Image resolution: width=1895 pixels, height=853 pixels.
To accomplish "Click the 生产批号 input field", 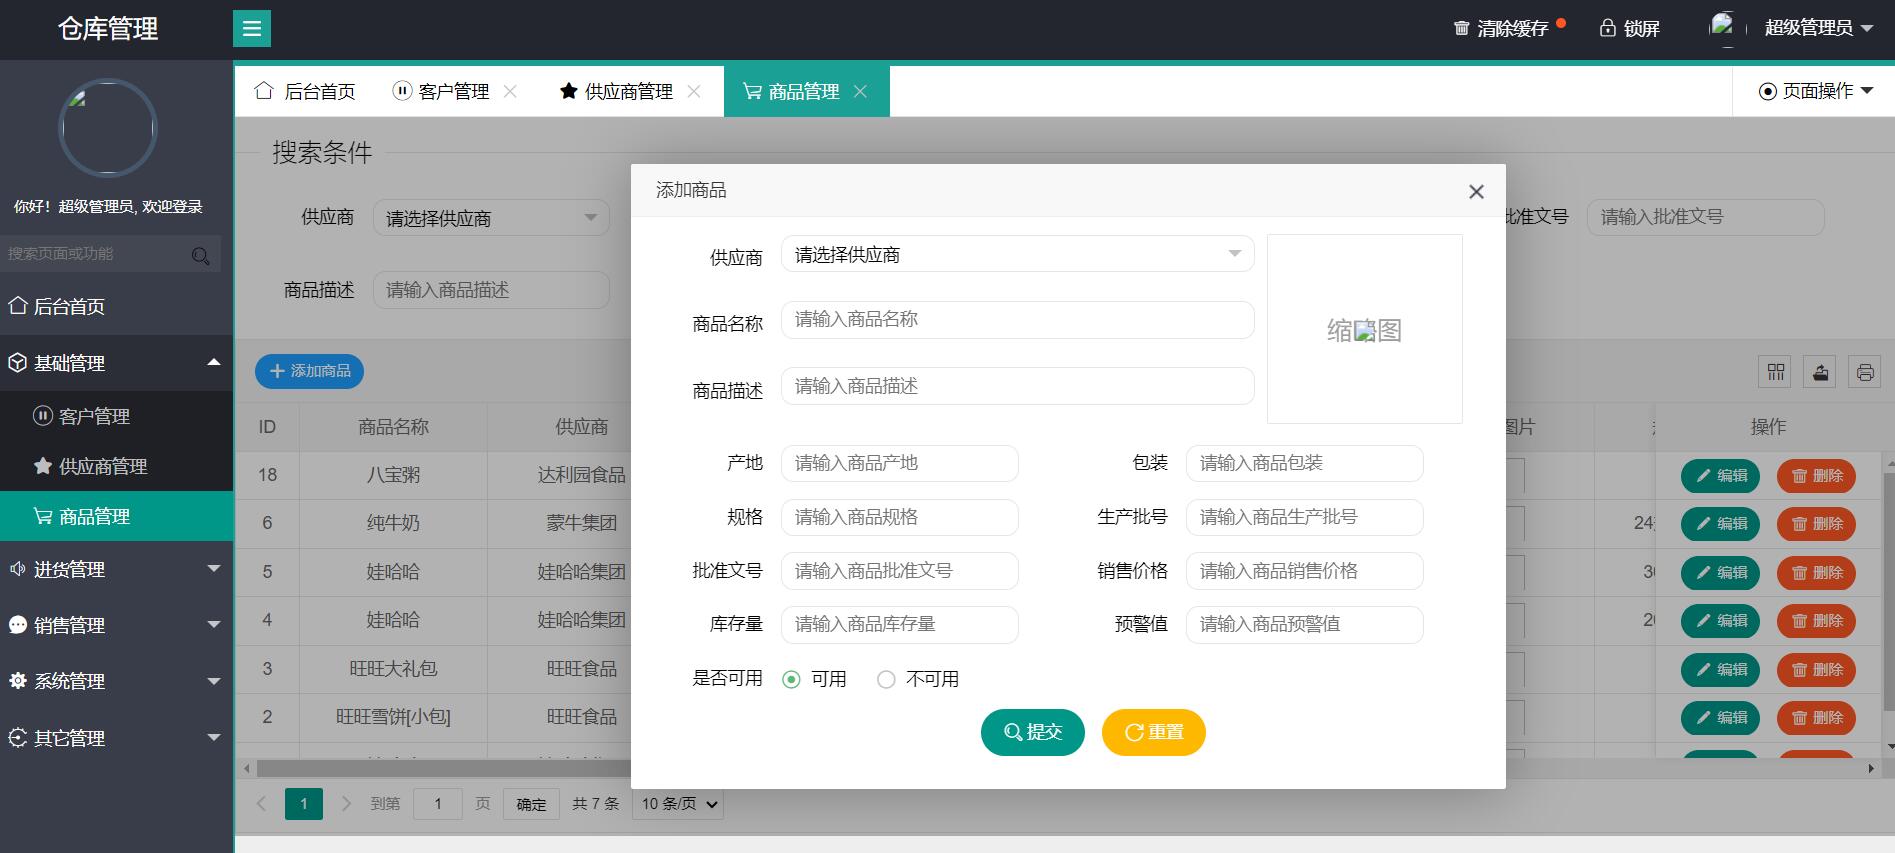I will (x=1304, y=517).
